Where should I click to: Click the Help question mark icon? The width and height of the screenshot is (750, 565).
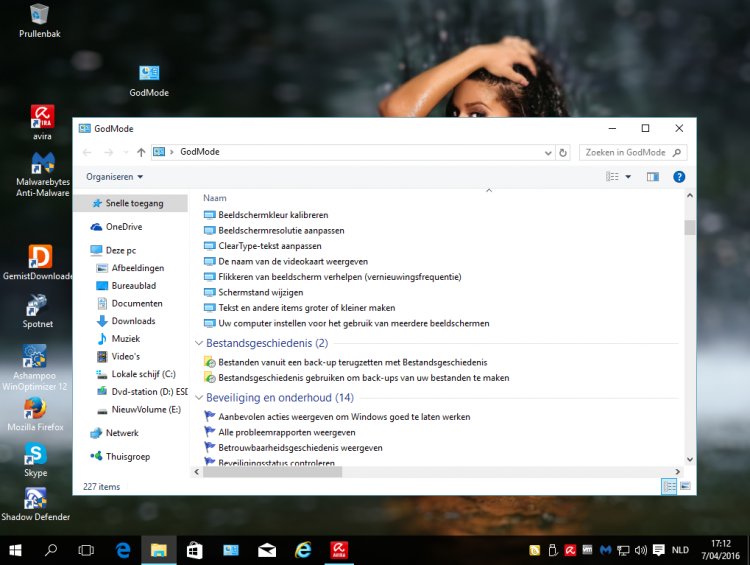(x=679, y=177)
